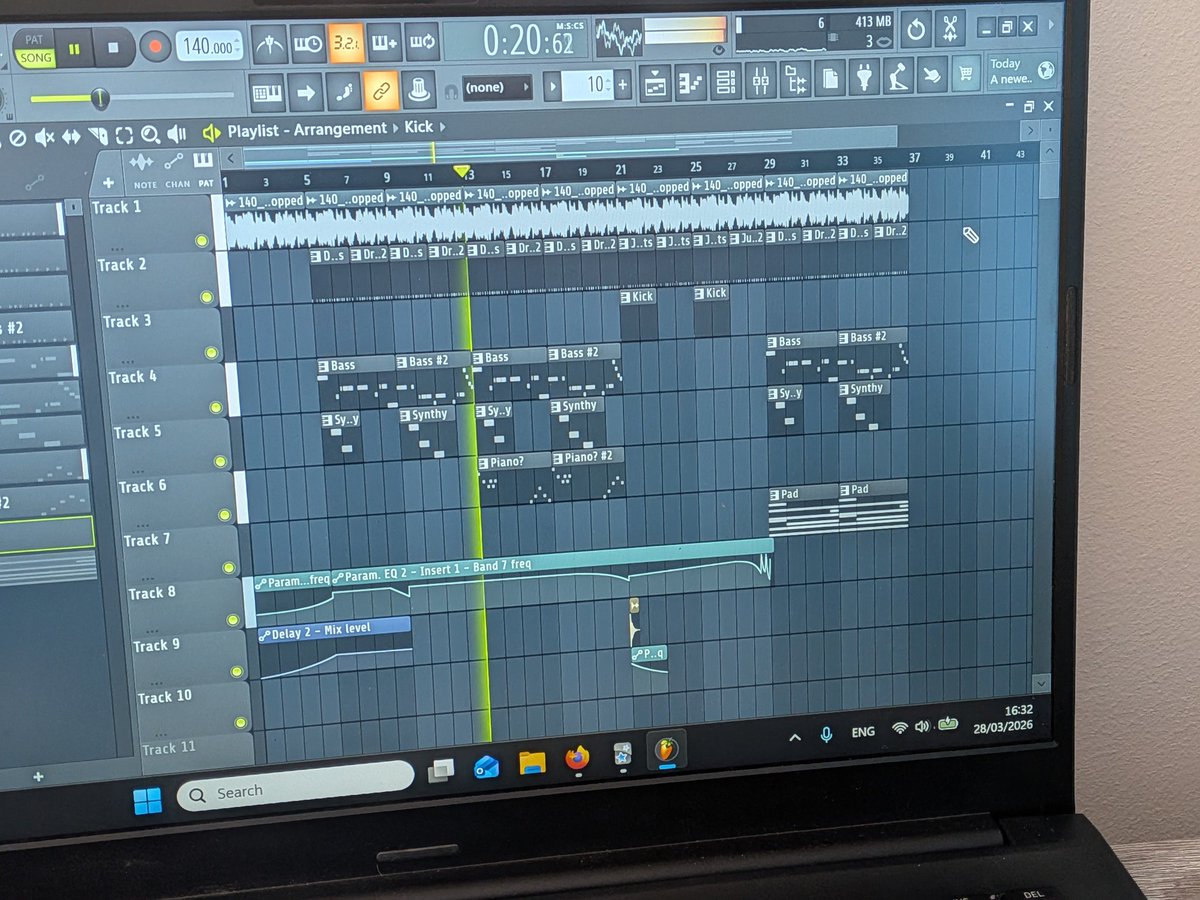
Task: Click the step editing arrow icon
Action: [x=305, y=91]
